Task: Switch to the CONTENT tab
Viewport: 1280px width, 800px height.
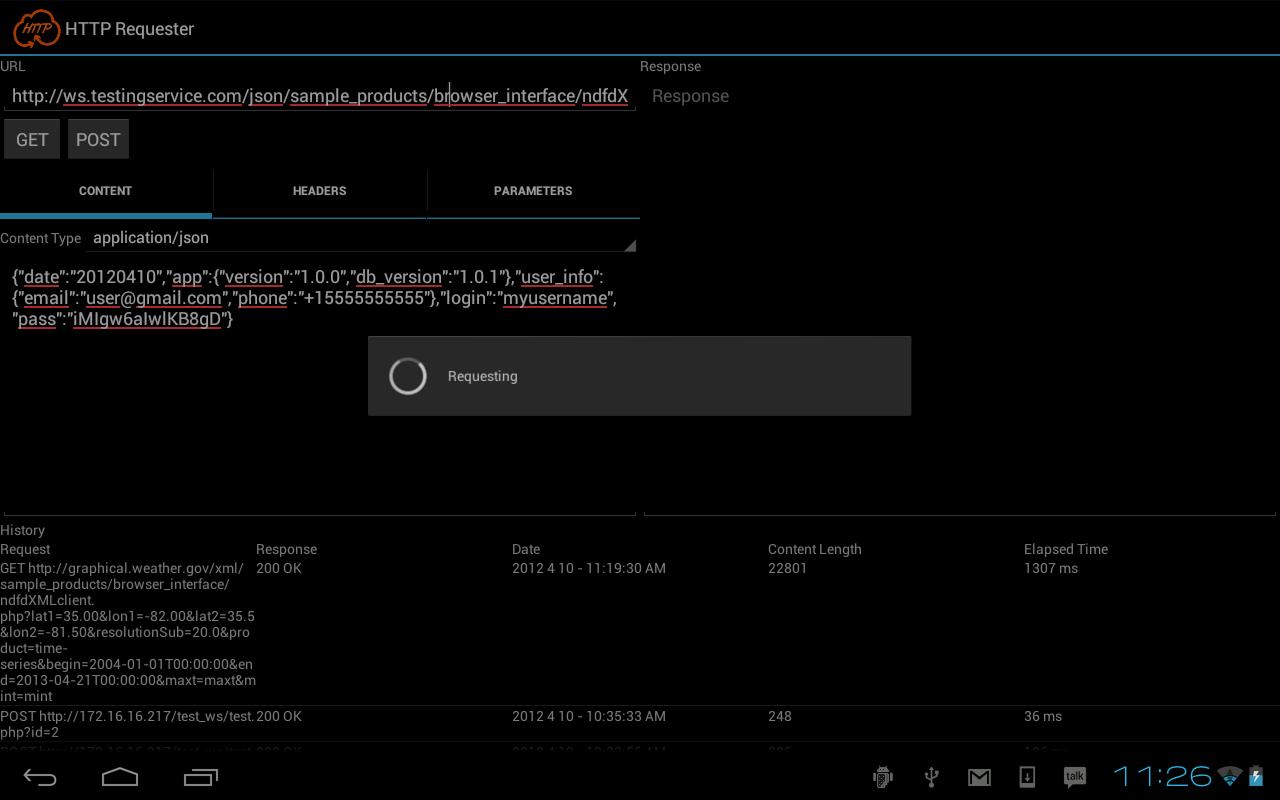Action: click(x=105, y=191)
